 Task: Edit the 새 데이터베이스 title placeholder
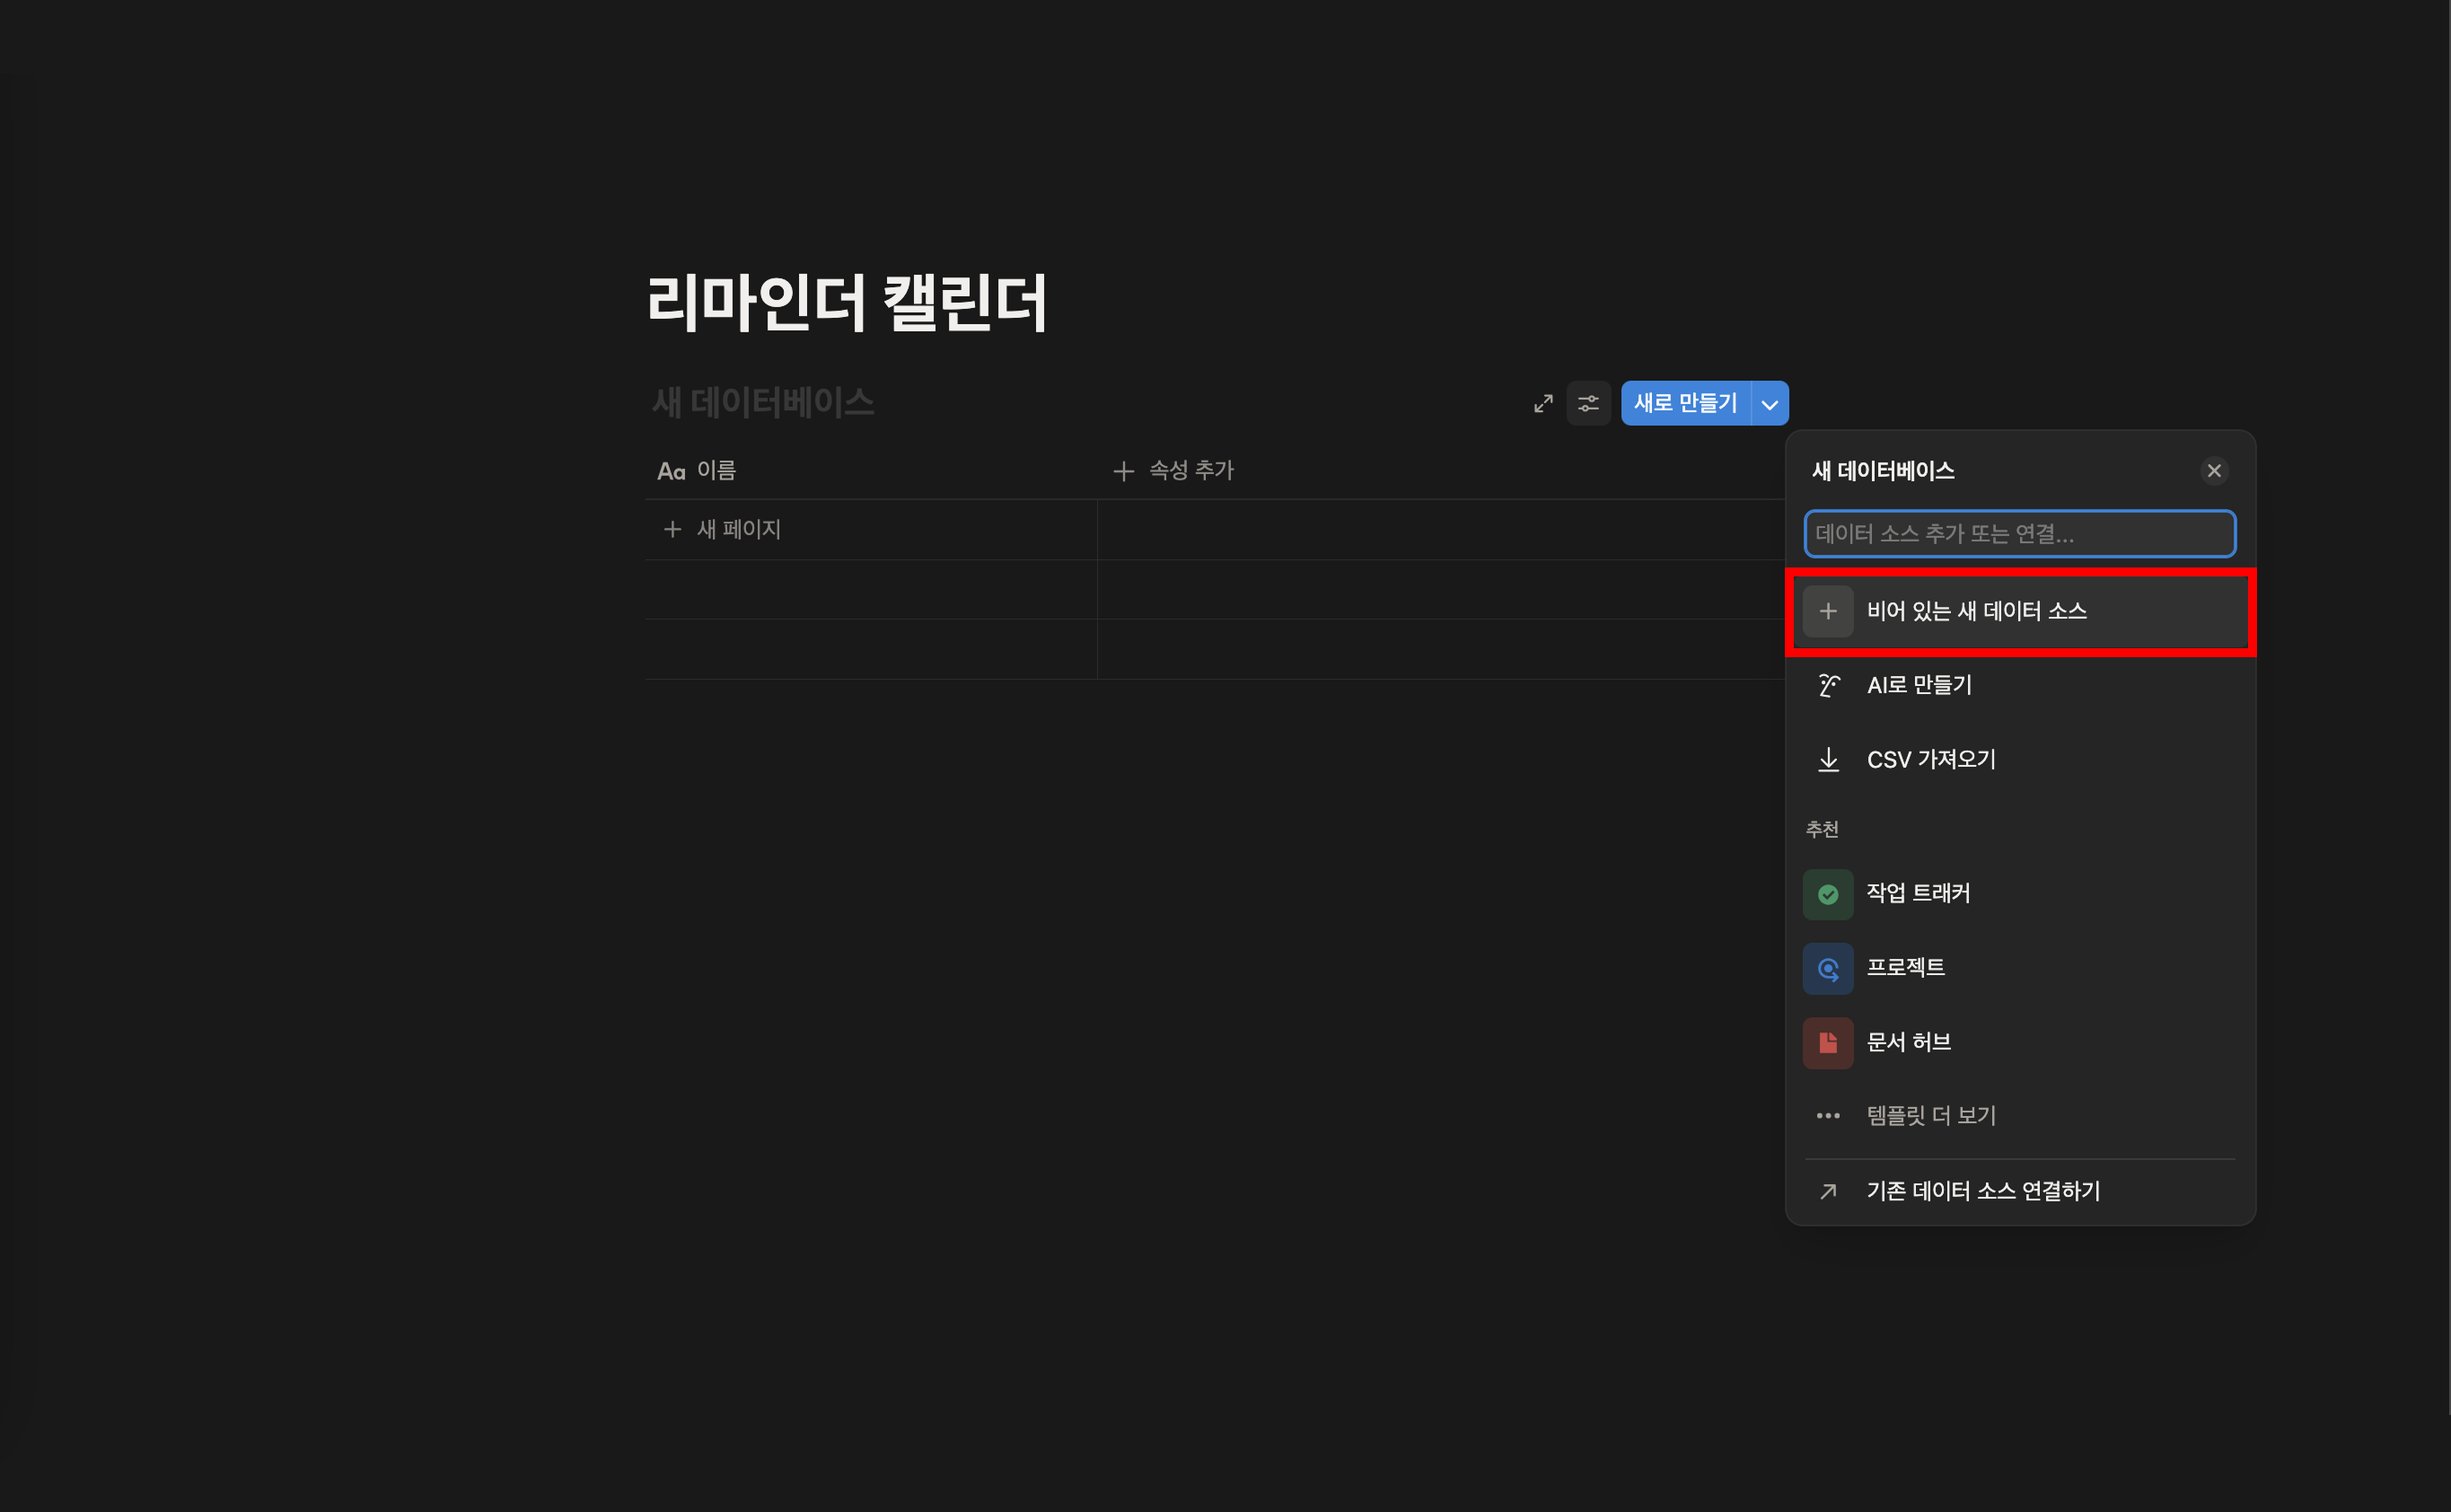763,403
